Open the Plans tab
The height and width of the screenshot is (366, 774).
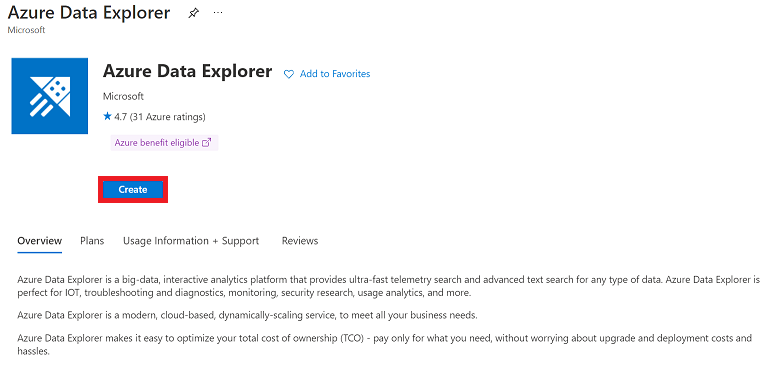click(92, 241)
